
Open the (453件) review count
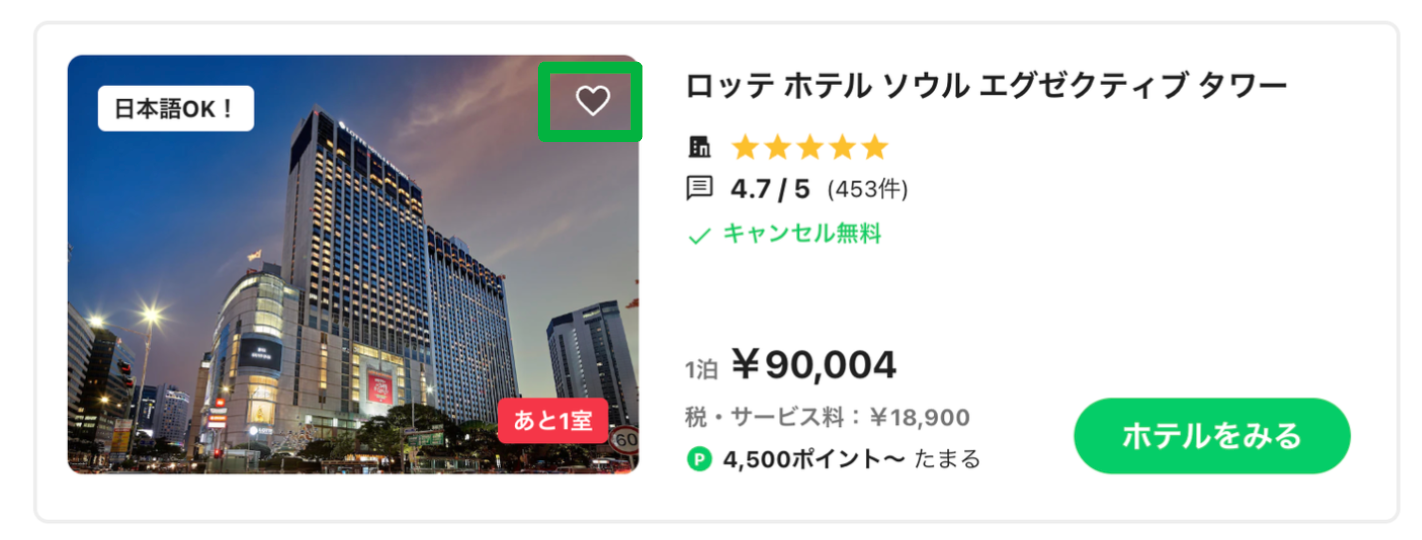click(867, 189)
